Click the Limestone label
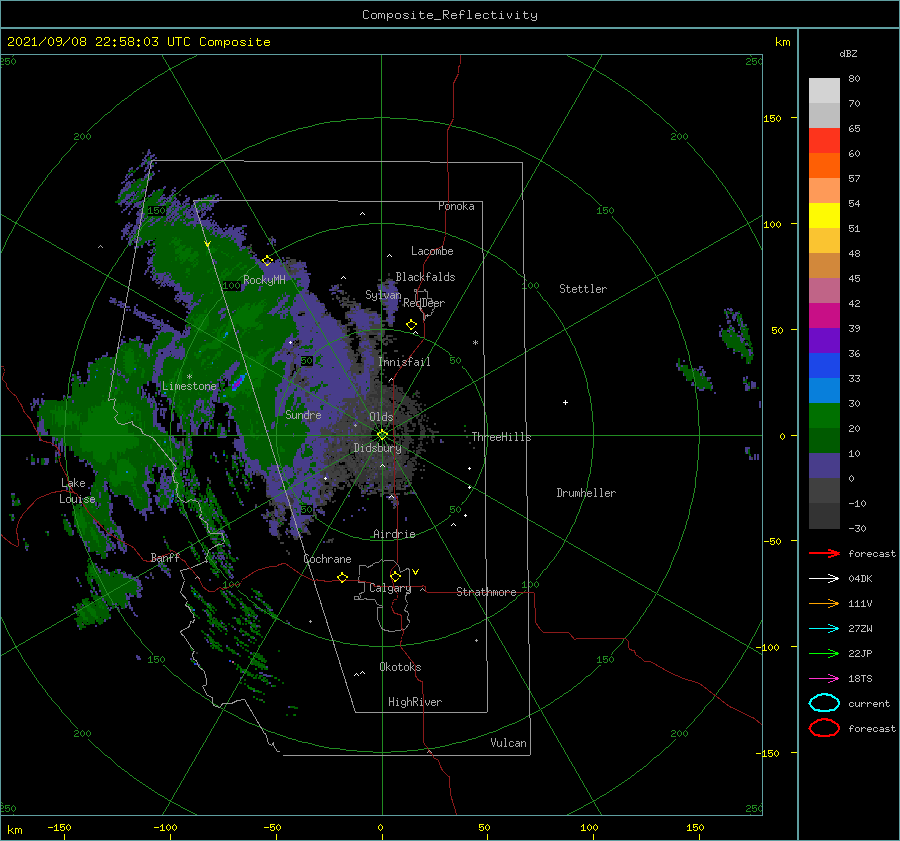 tap(189, 386)
